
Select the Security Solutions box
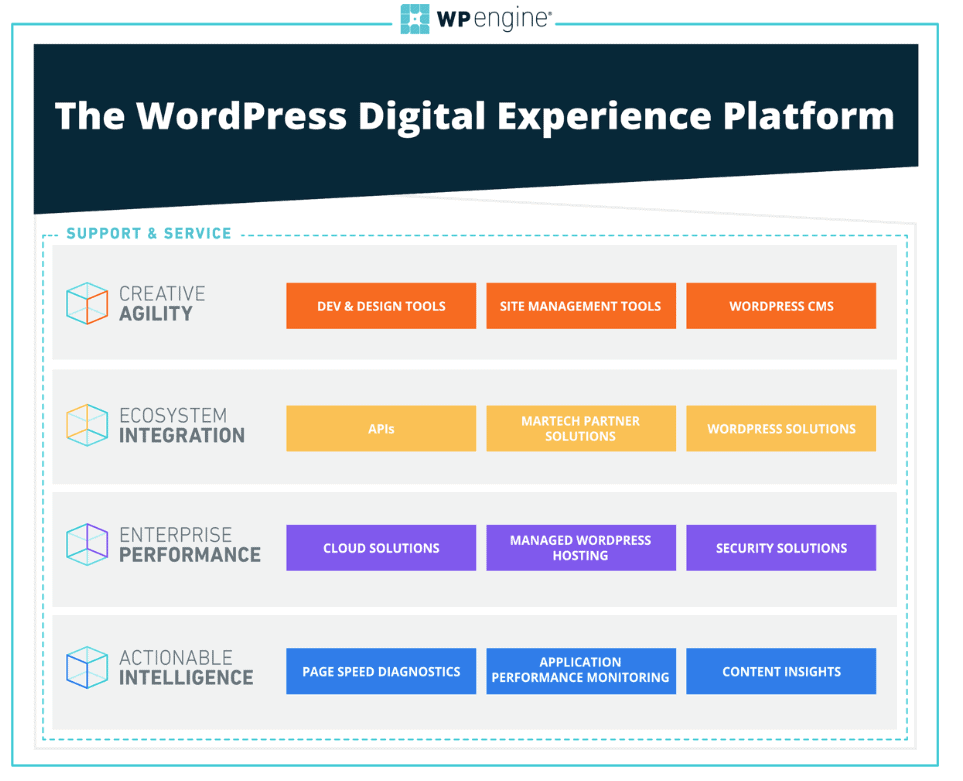tap(781, 548)
